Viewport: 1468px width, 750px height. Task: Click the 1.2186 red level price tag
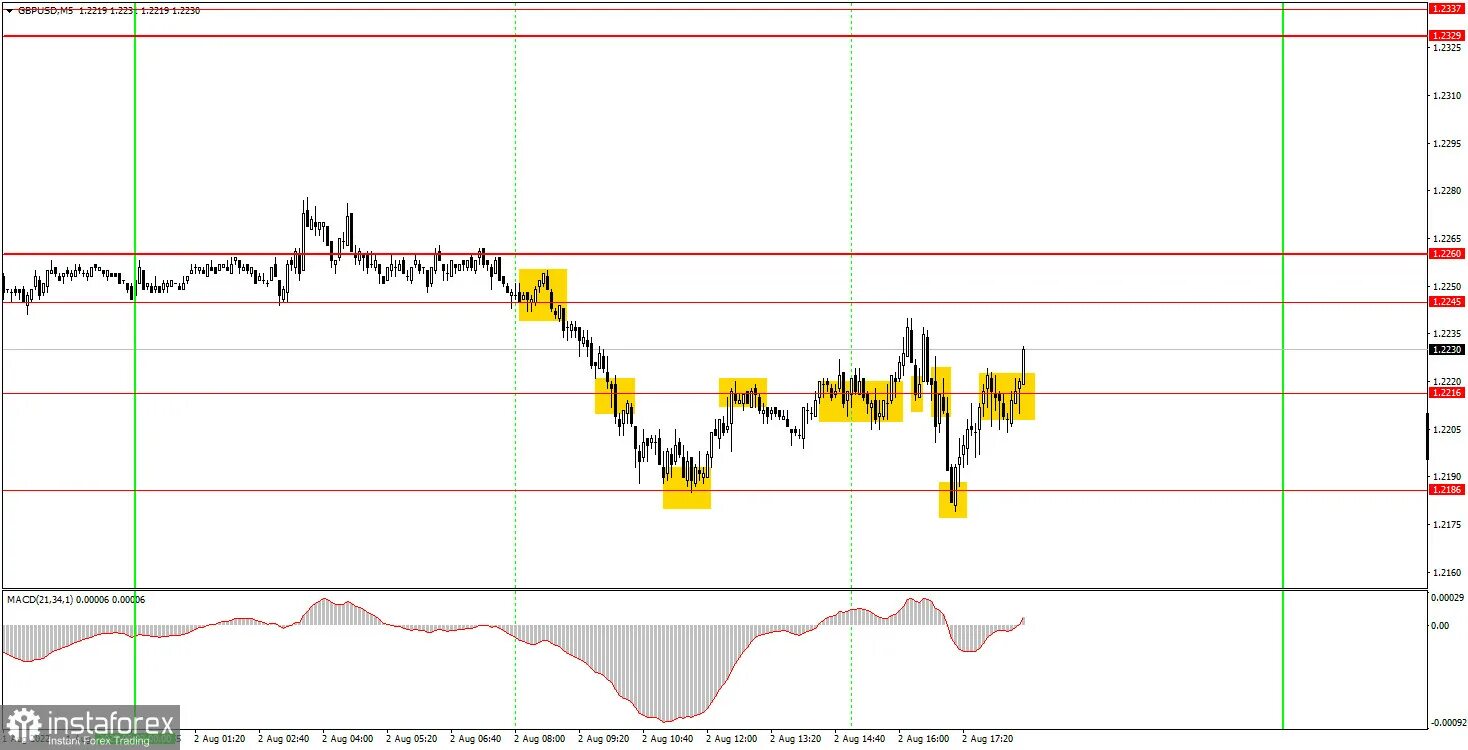pyautogui.click(x=1446, y=490)
